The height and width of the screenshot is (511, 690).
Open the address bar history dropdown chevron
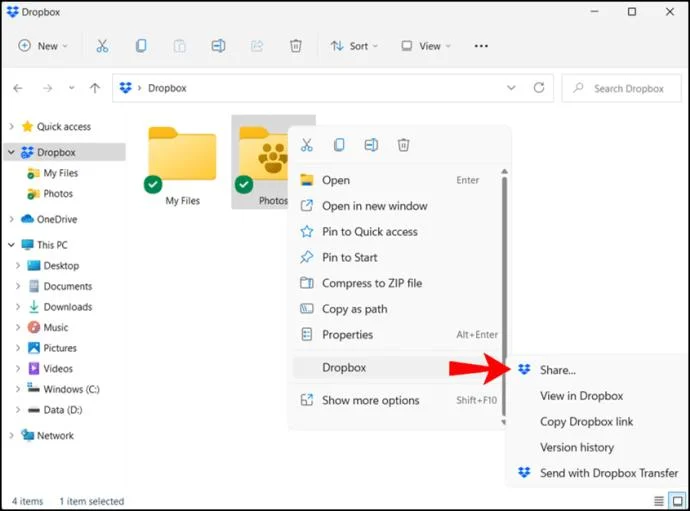point(511,88)
